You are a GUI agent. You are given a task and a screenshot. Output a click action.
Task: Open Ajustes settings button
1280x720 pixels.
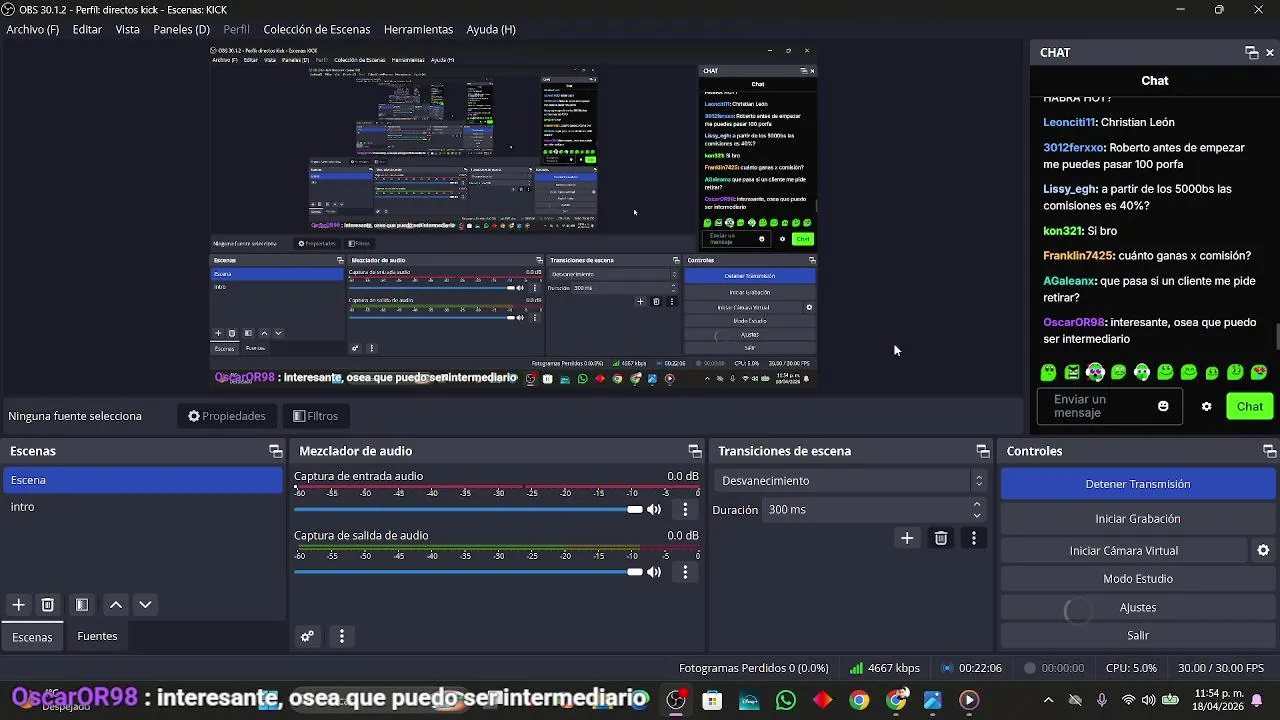(1138, 607)
